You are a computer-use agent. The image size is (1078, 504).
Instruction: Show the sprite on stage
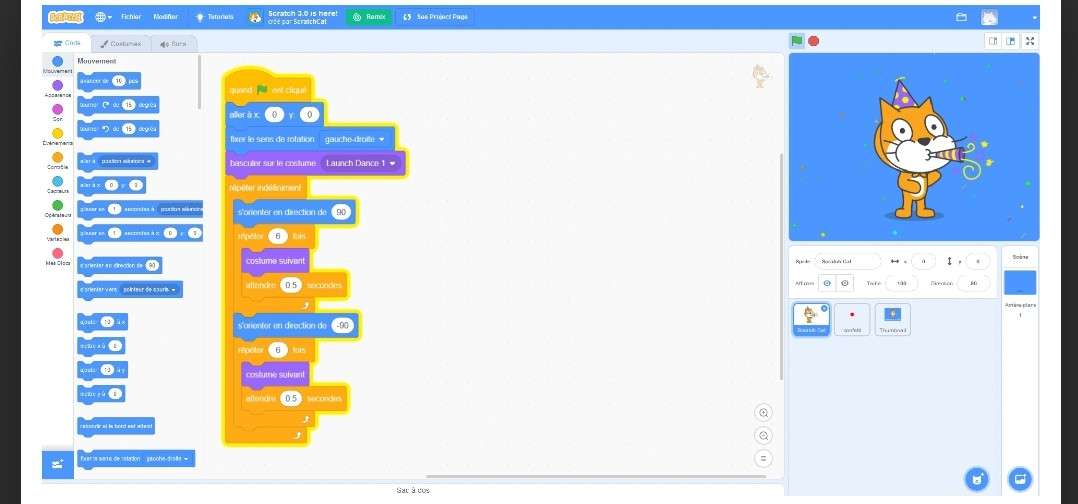pyautogui.click(x=827, y=283)
